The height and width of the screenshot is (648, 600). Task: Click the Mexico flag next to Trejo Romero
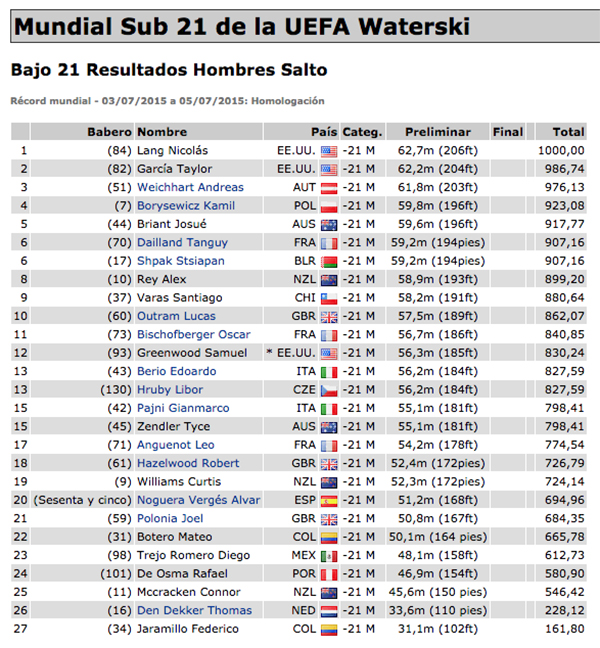click(x=330, y=555)
